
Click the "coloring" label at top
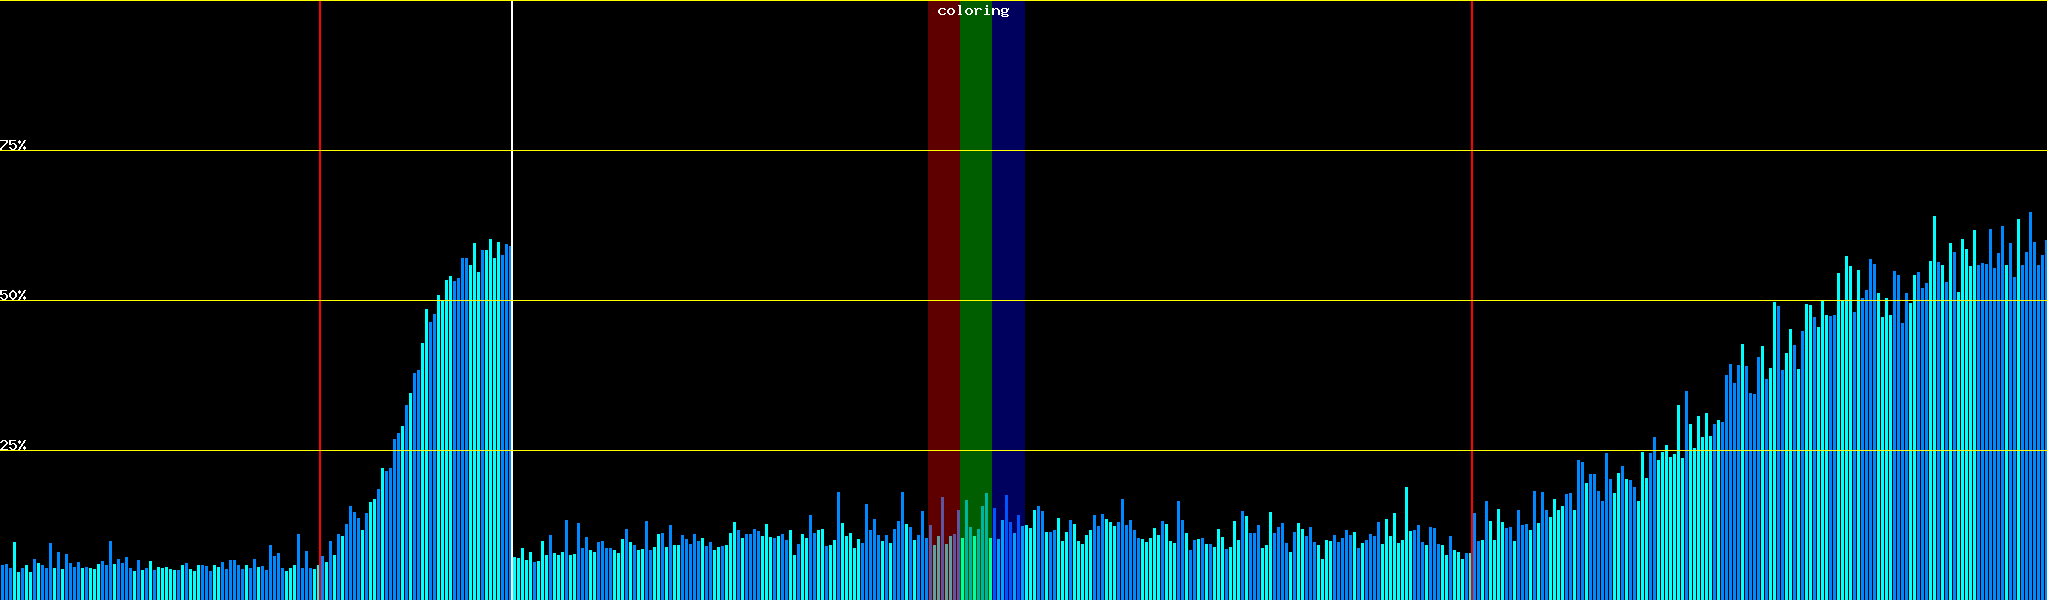[973, 11]
